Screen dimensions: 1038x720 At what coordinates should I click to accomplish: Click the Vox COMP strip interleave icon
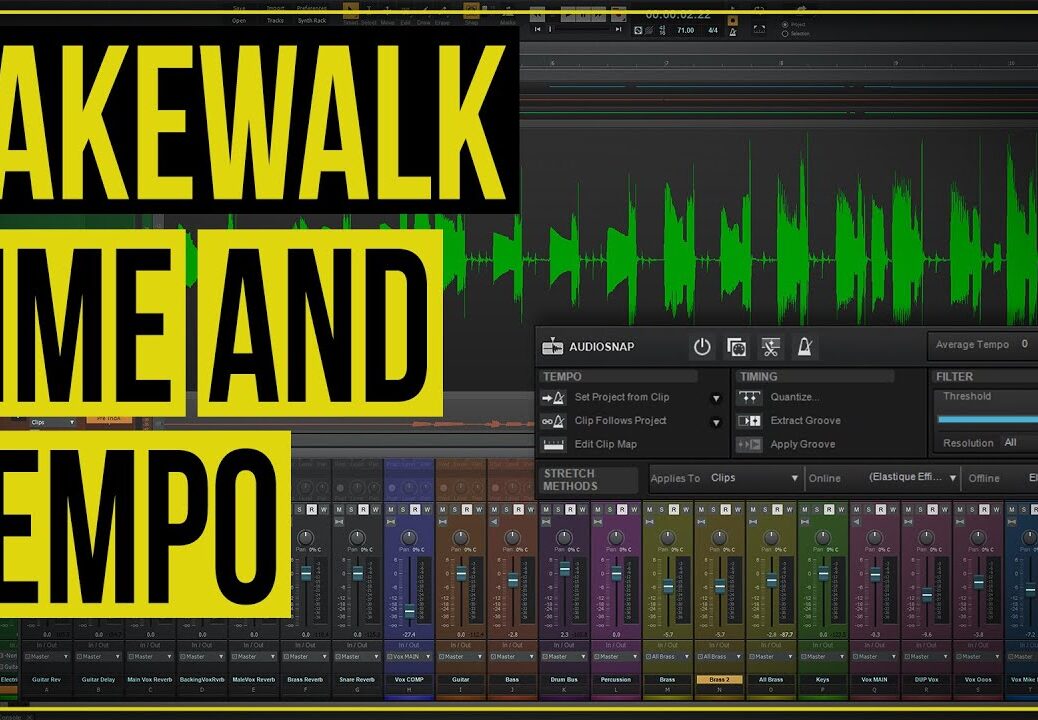coord(391,522)
